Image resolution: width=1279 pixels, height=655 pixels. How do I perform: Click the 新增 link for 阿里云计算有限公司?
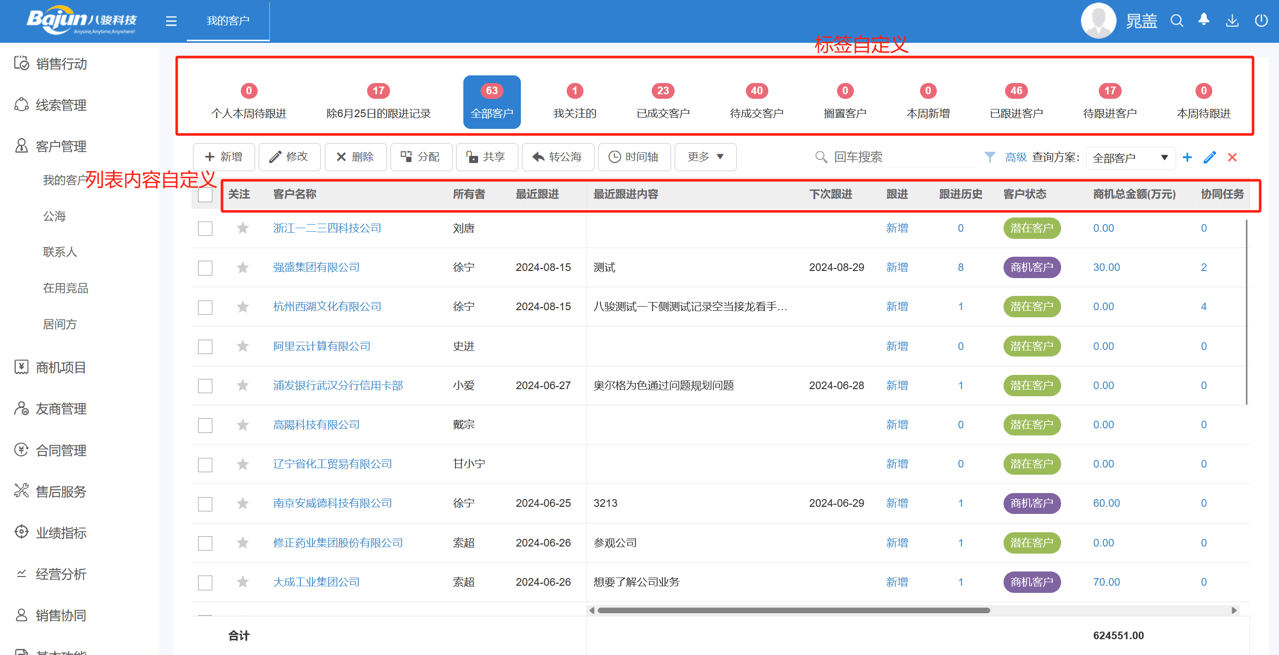pyautogui.click(x=896, y=346)
